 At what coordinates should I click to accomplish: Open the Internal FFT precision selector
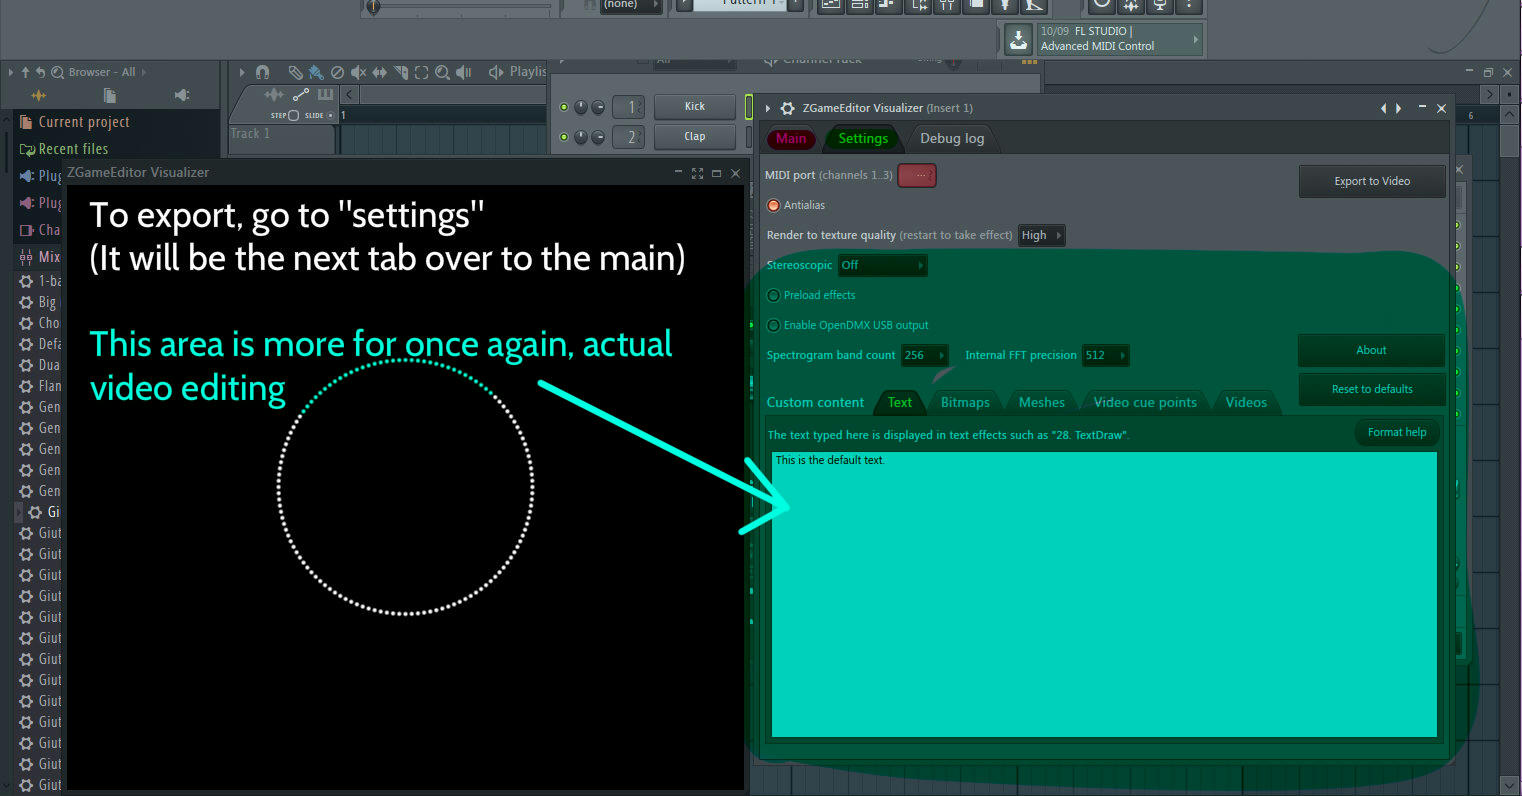[1104, 355]
